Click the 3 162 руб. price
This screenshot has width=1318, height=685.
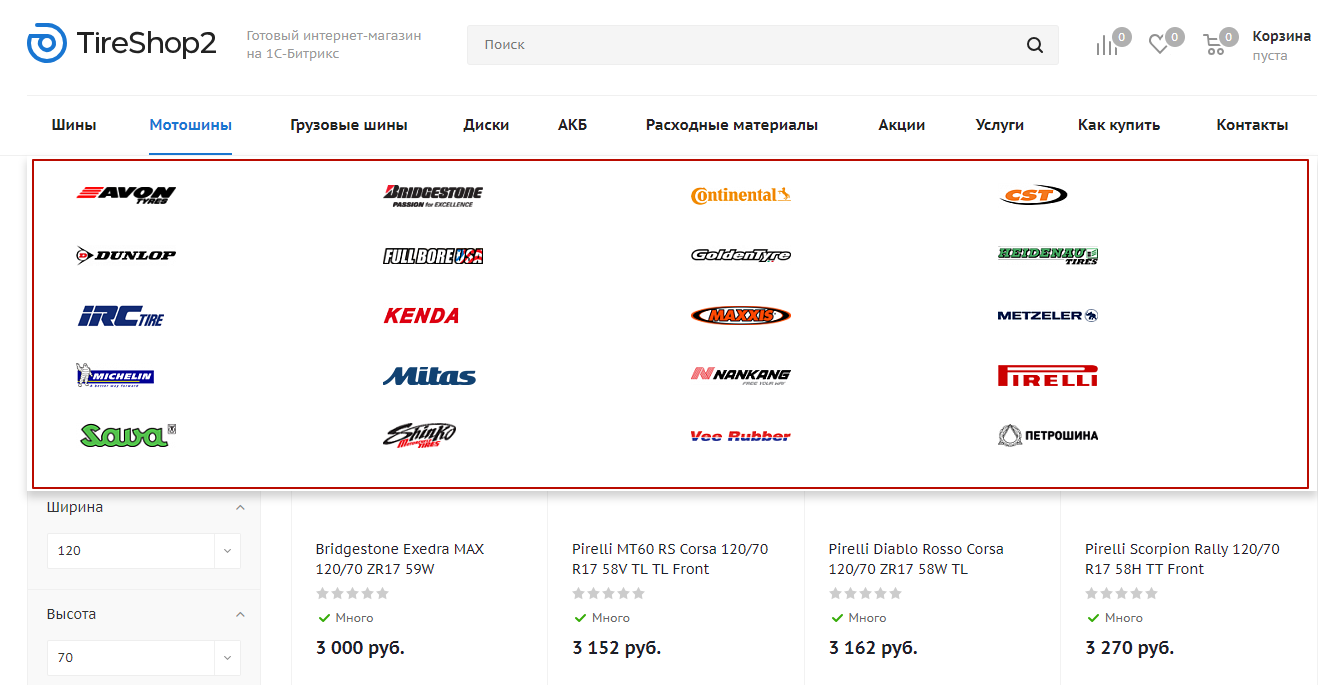873,648
